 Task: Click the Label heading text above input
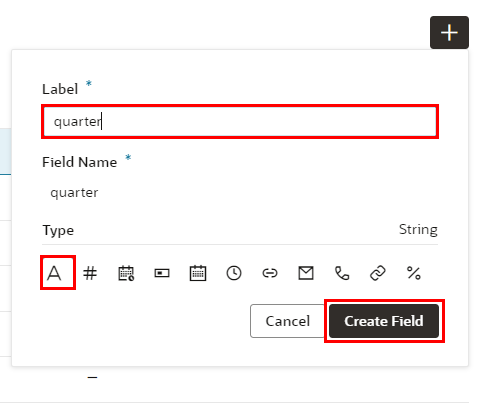coord(60,89)
